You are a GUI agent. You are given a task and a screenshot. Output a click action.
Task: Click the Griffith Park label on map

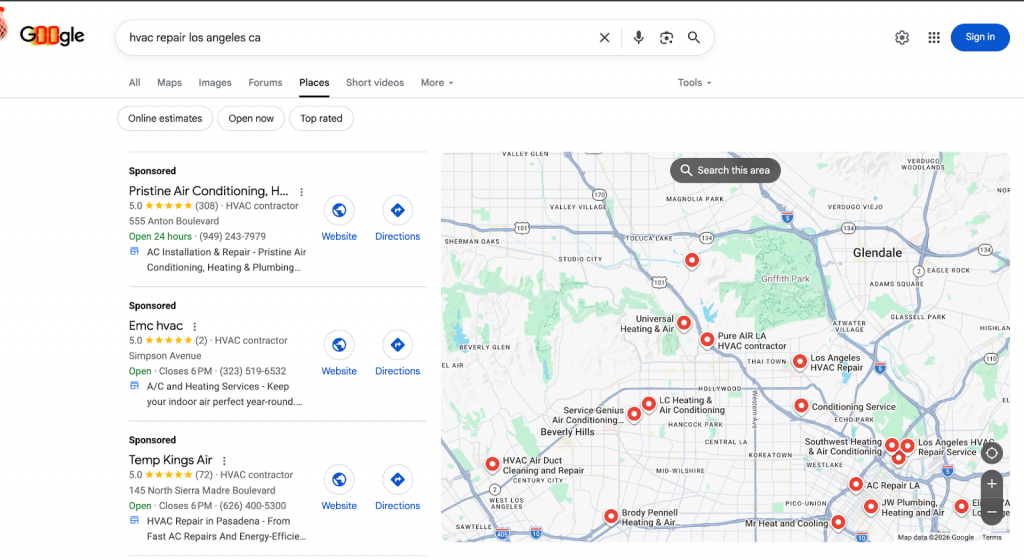pos(785,279)
